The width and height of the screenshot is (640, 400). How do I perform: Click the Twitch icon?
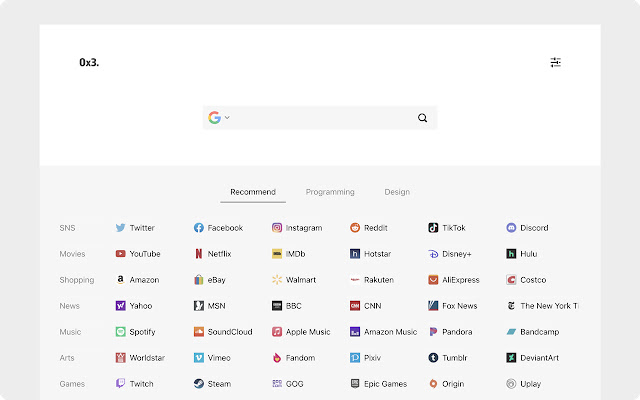pos(120,384)
